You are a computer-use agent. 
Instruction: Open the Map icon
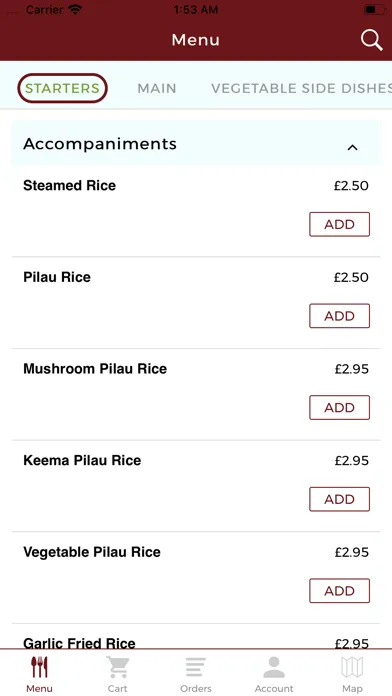click(x=352, y=667)
